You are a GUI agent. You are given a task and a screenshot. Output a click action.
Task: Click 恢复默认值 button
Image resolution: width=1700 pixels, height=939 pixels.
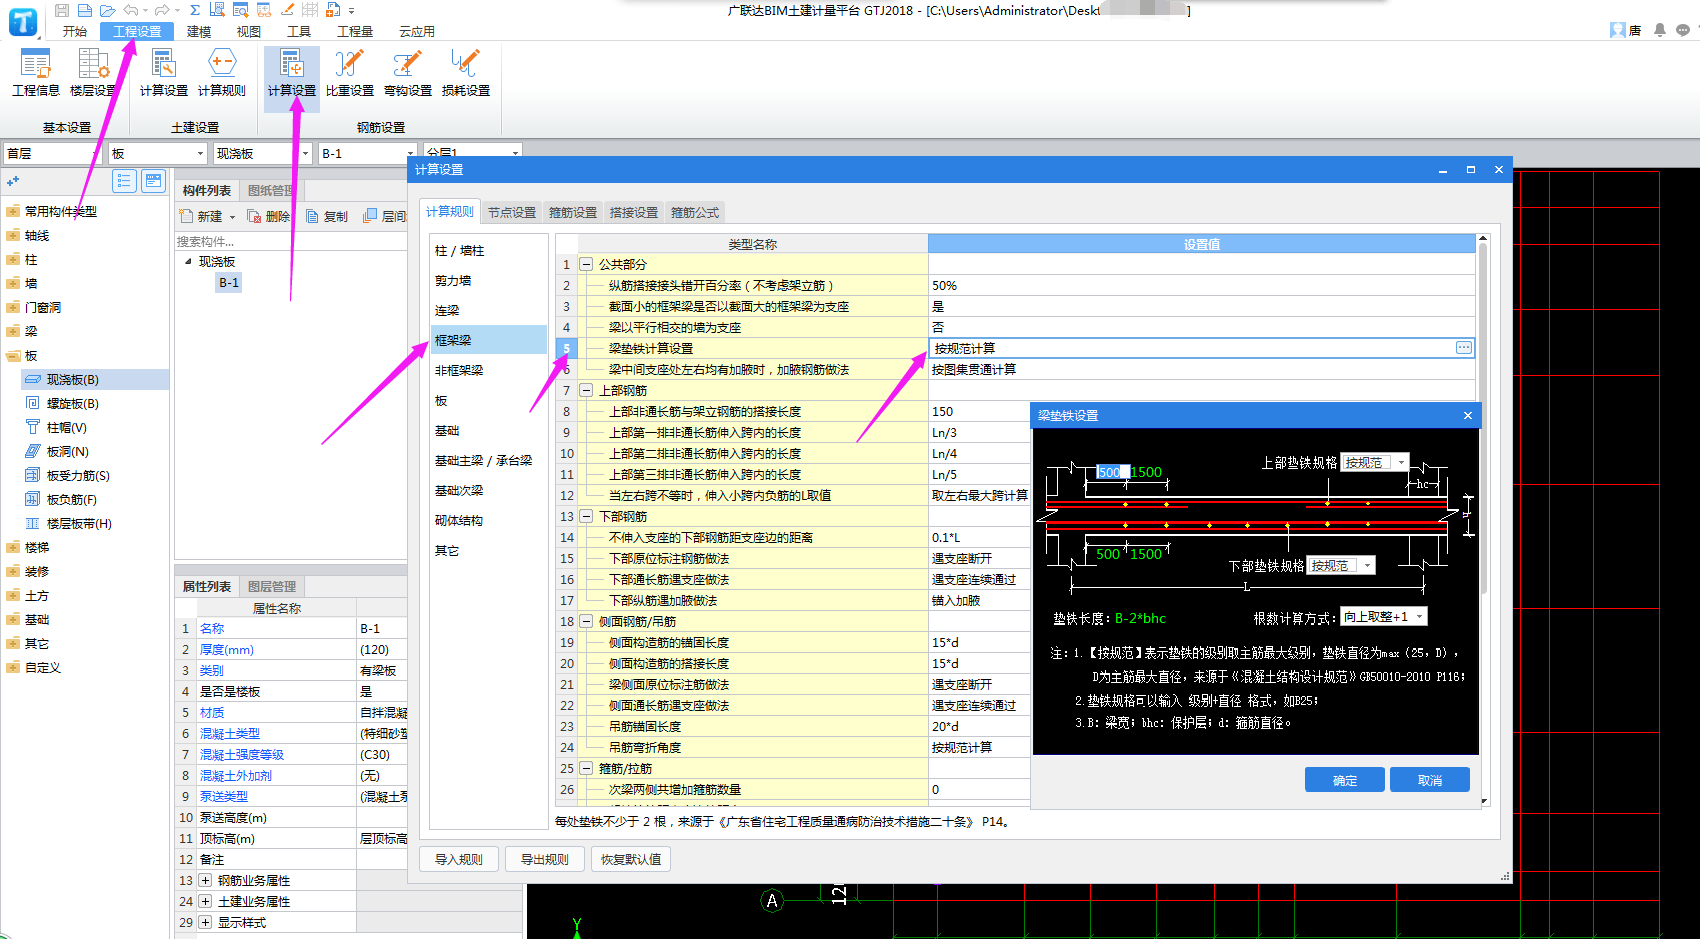click(631, 859)
